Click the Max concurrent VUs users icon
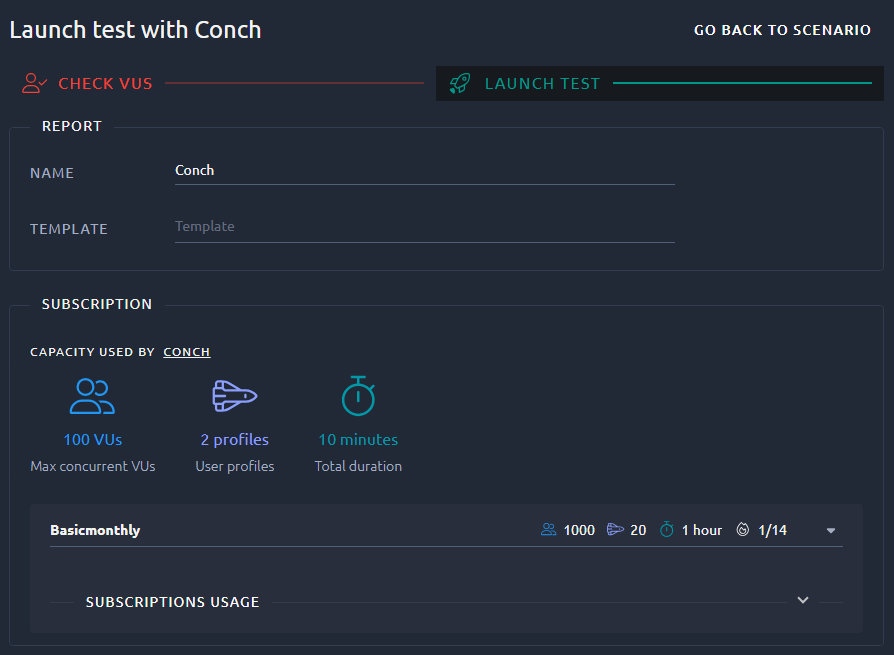894x655 pixels. click(x=92, y=396)
